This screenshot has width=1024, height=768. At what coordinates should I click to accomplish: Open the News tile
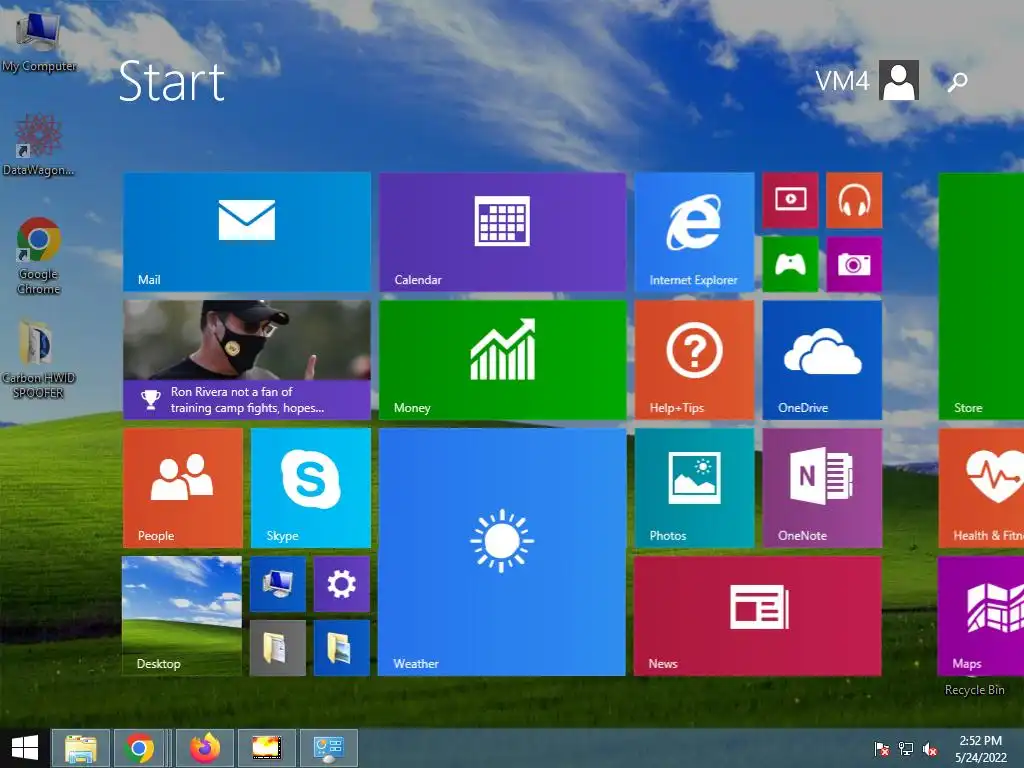758,616
